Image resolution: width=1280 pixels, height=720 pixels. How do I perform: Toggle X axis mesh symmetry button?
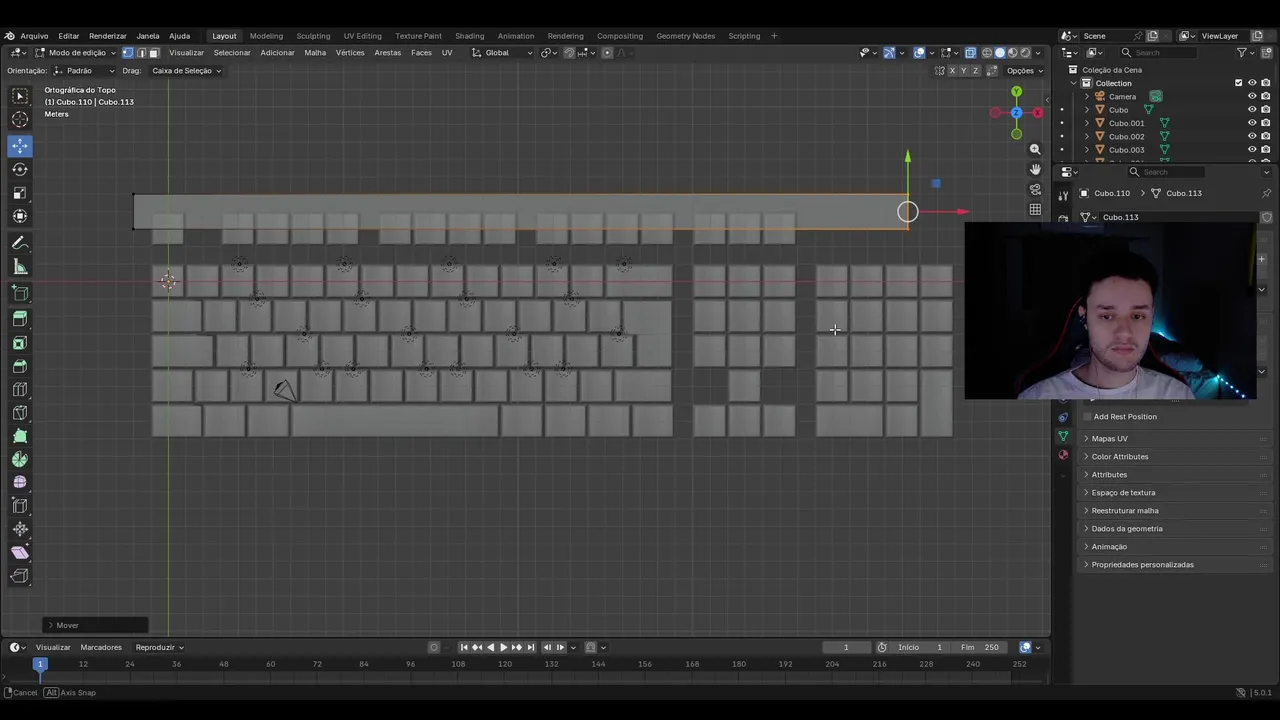[952, 71]
